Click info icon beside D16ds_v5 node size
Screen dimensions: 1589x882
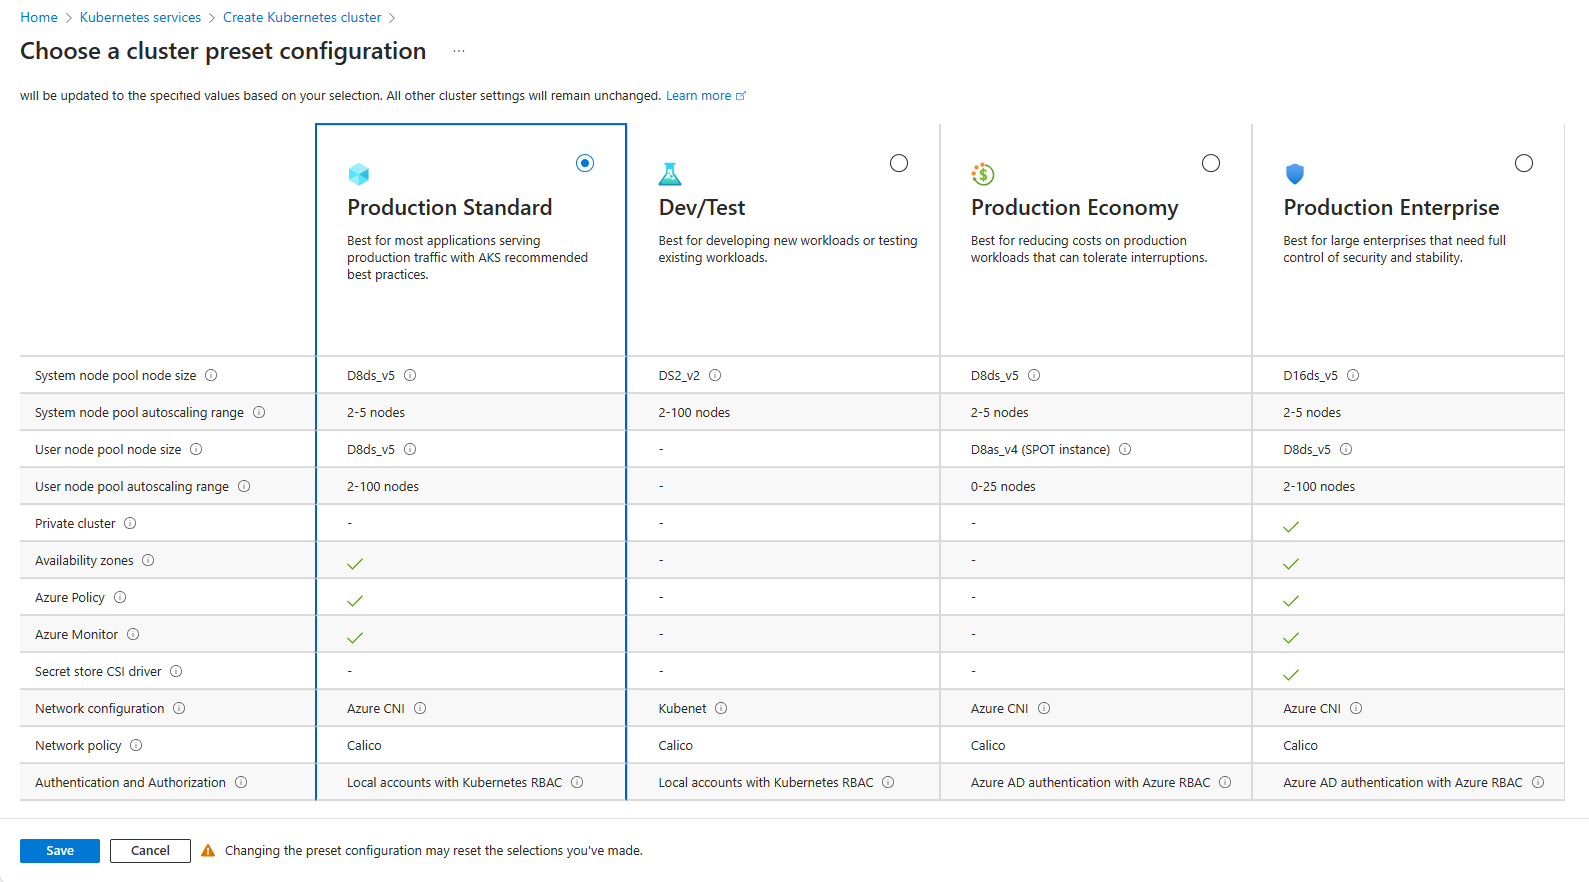tap(1353, 375)
